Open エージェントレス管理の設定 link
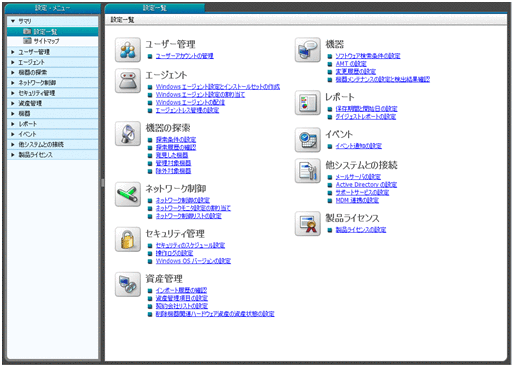The height and width of the screenshot is (367, 514). click(187, 110)
